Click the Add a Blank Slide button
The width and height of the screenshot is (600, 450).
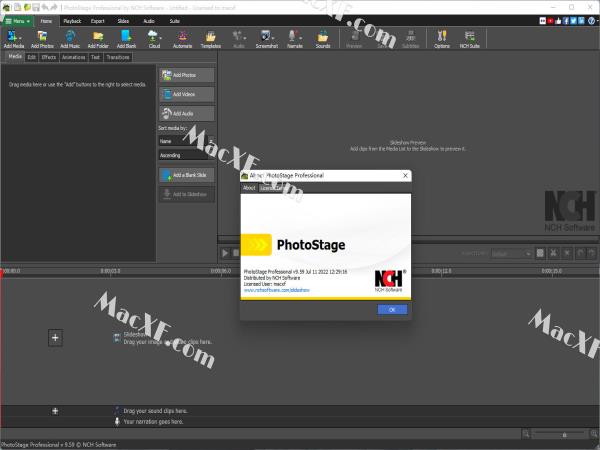(187, 175)
